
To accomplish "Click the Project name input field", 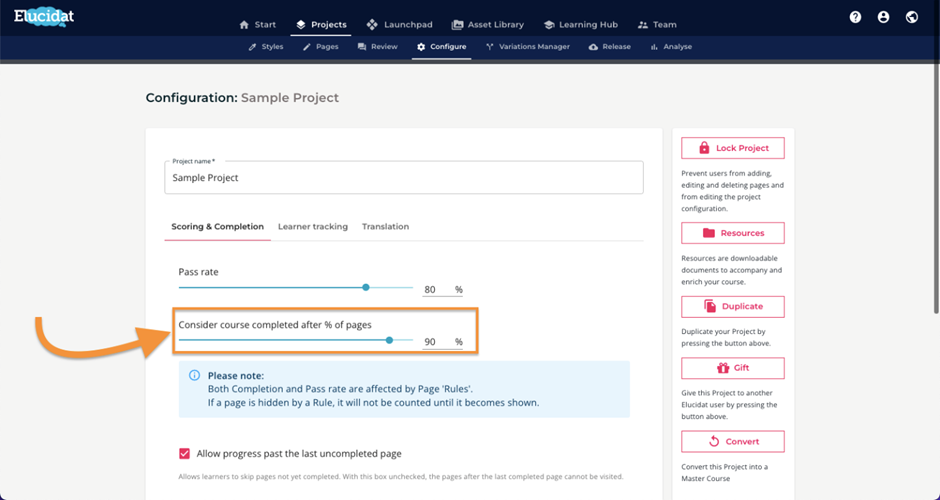I will (404, 177).
